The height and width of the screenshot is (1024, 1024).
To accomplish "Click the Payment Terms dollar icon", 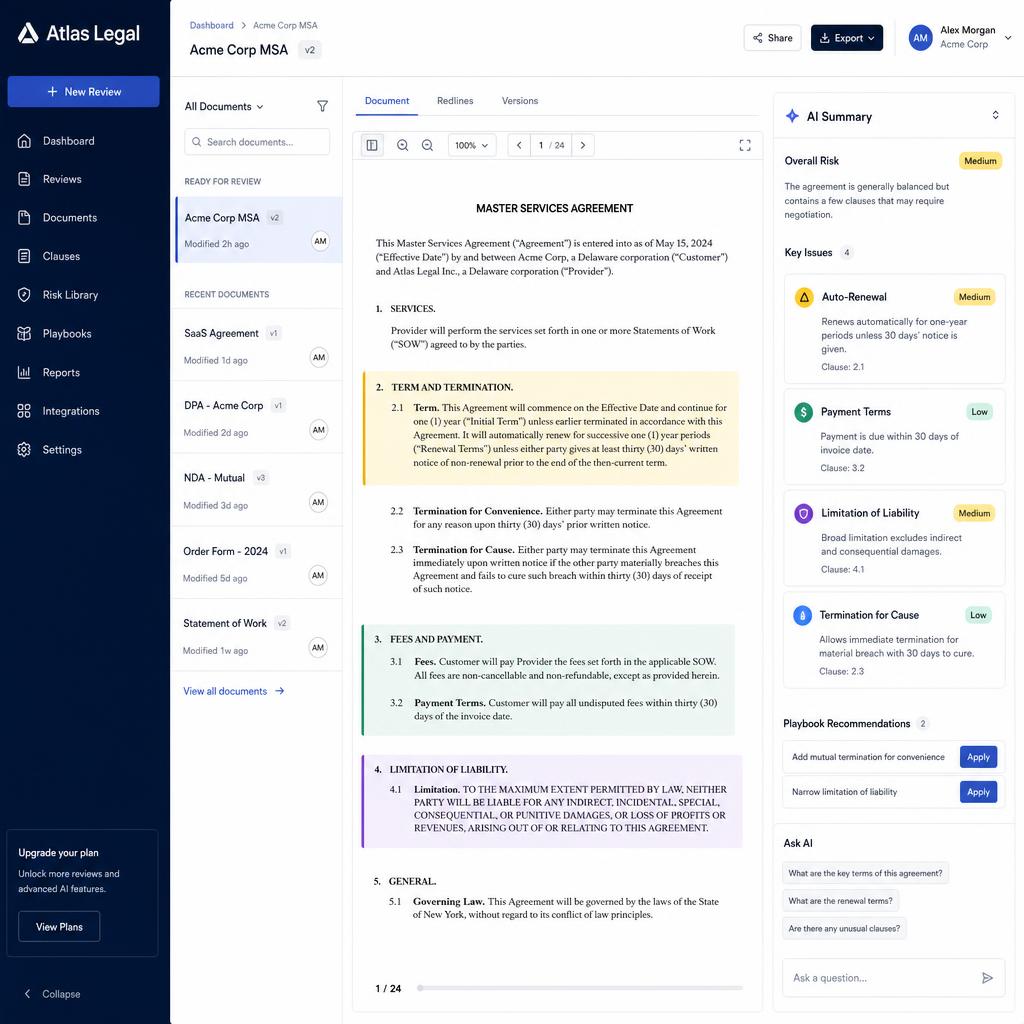I will point(803,412).
